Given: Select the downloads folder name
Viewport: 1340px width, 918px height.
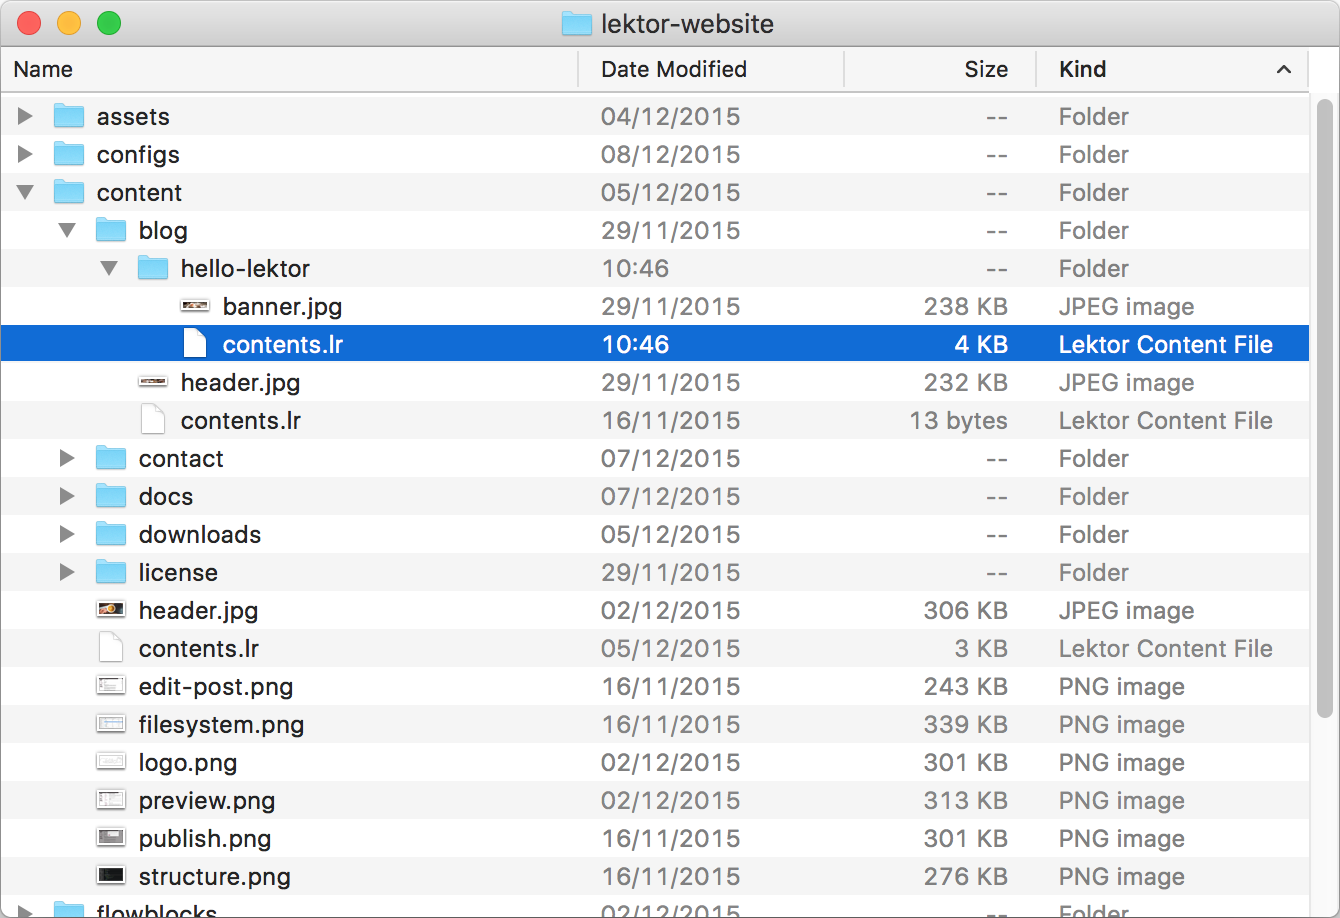Looking at the screenshot, I should point(200,534).
